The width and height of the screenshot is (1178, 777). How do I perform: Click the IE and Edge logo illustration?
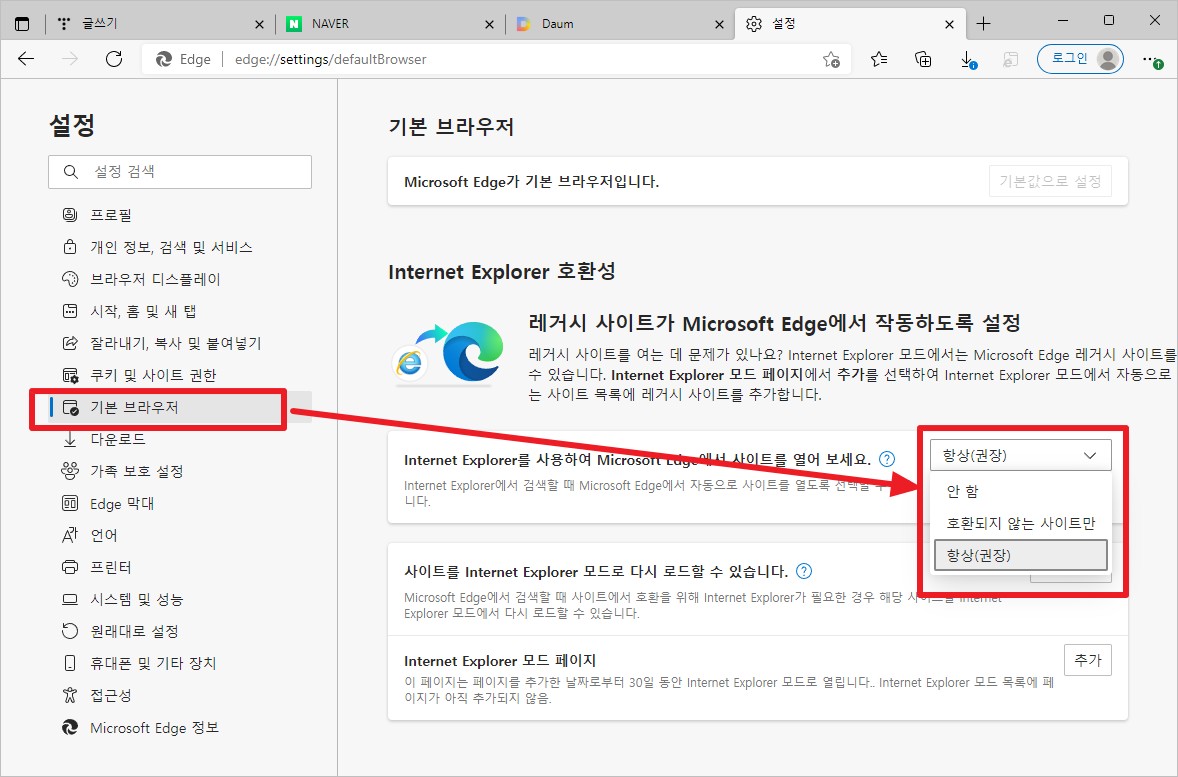[x=449, y=353]
